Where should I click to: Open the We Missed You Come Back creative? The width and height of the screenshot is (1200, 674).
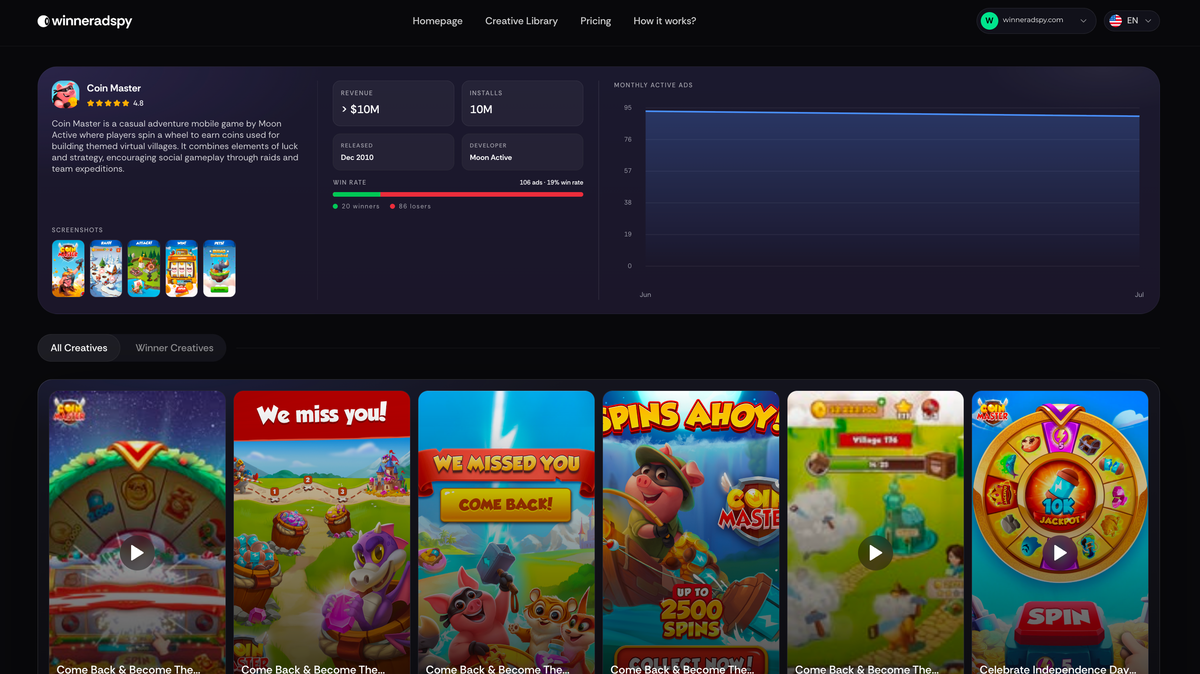click(x=506, y=532)
